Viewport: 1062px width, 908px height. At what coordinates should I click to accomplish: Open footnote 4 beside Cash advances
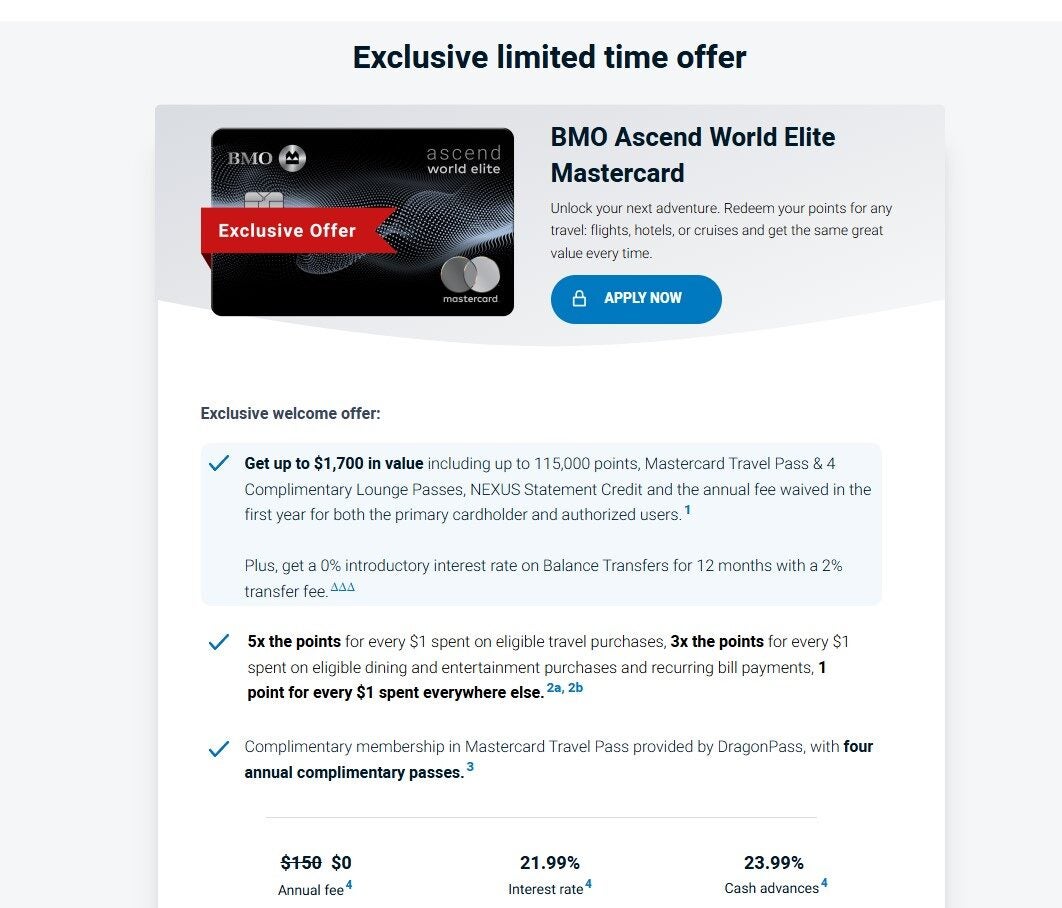(824, 885)
